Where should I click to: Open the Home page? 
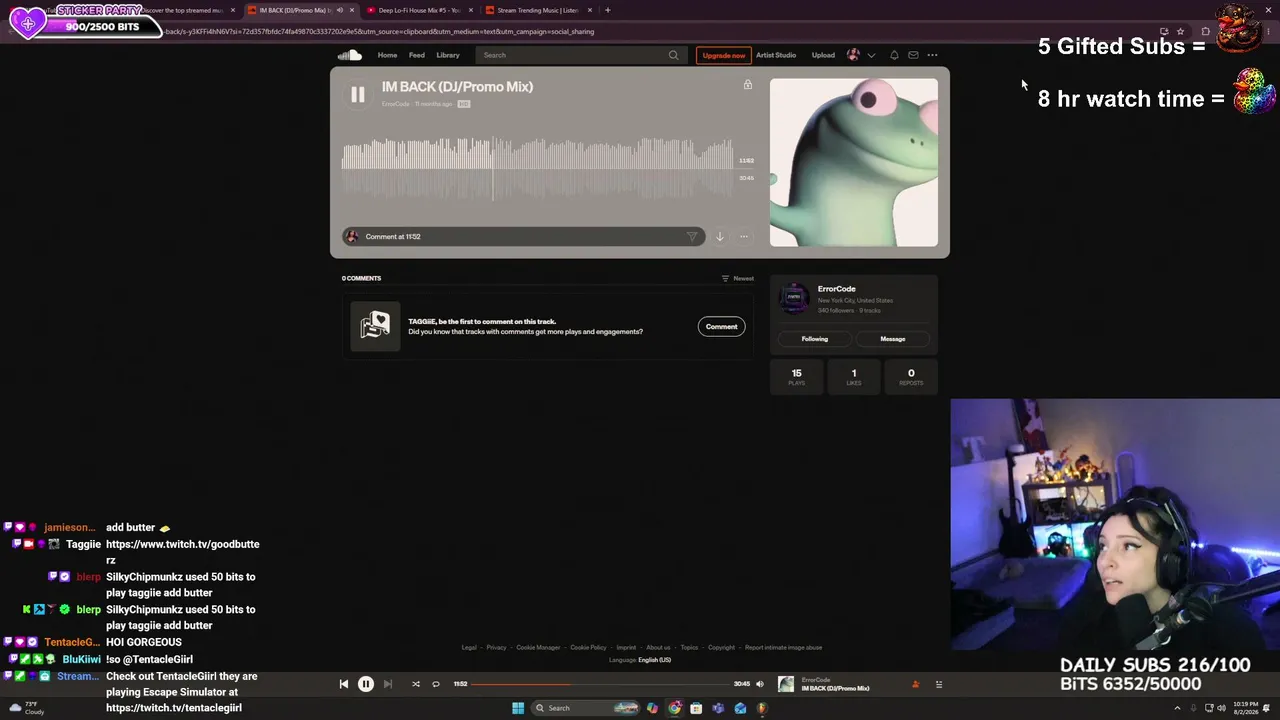tap(387, 55)
